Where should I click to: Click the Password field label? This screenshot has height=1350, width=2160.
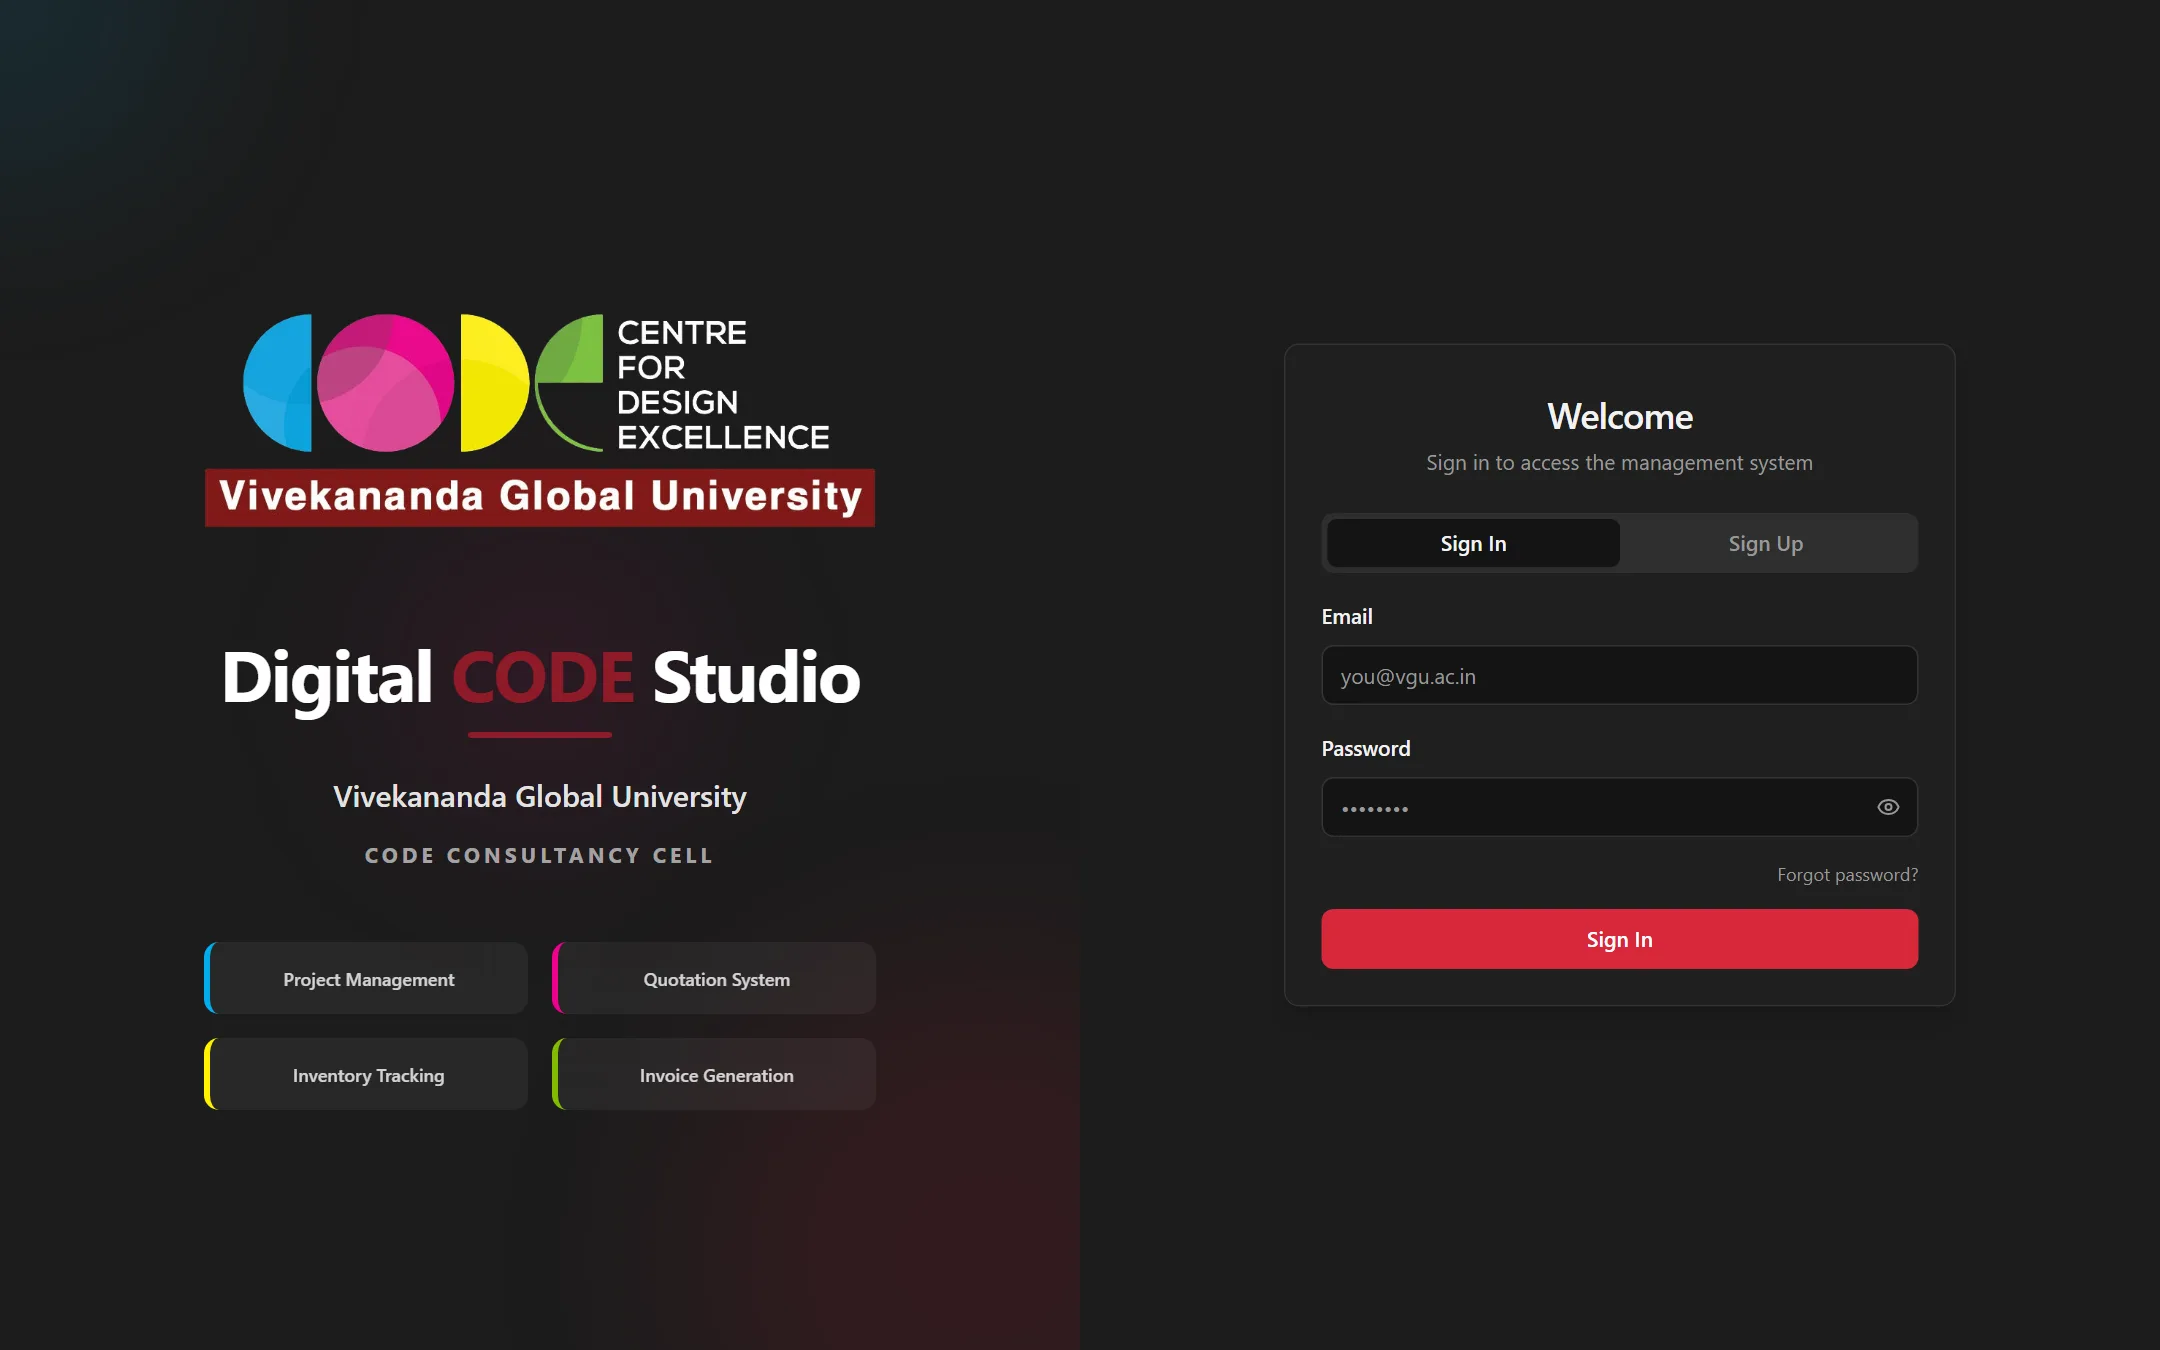click(1366, 749)
